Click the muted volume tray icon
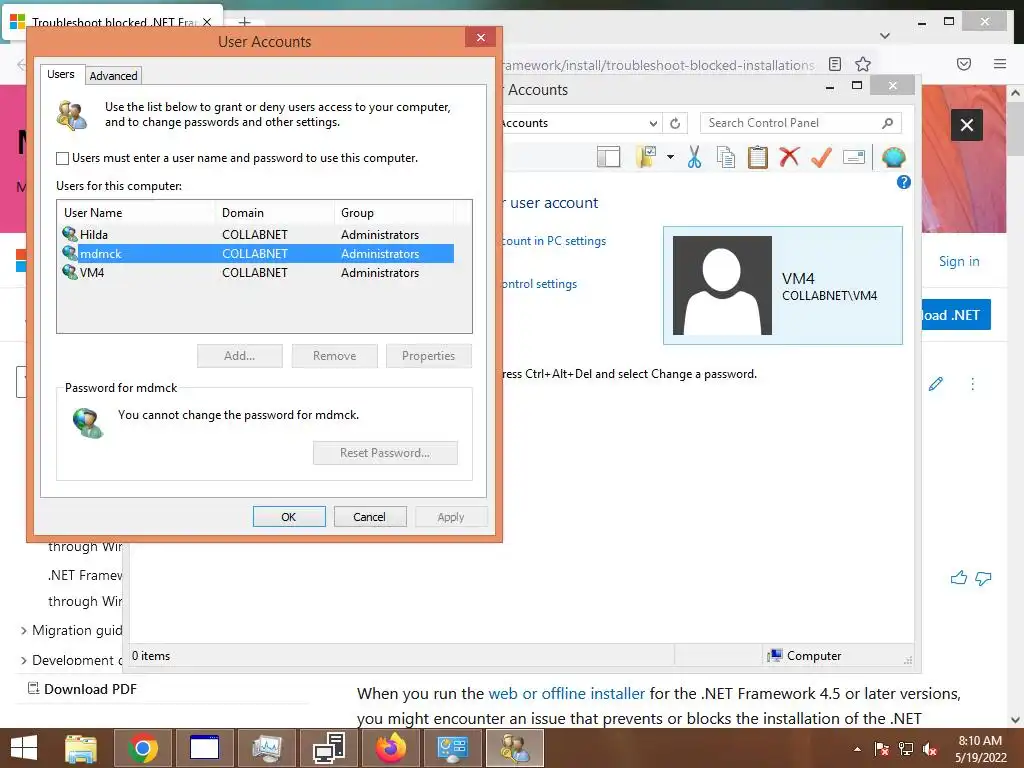 (929, 749)
